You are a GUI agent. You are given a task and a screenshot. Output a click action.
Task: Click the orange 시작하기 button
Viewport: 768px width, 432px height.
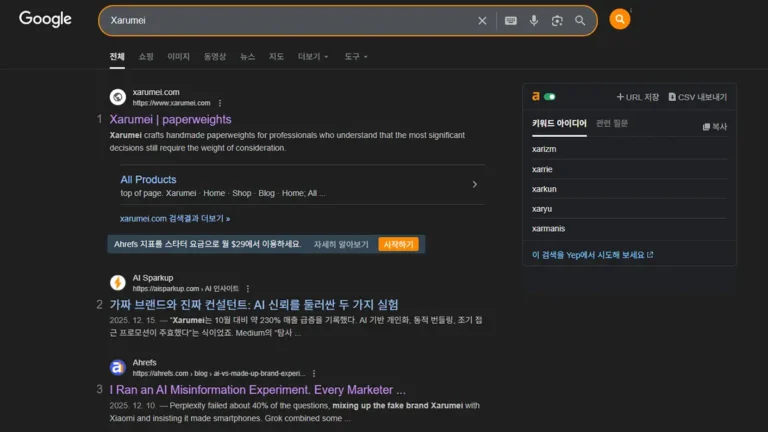coord(398,244)
